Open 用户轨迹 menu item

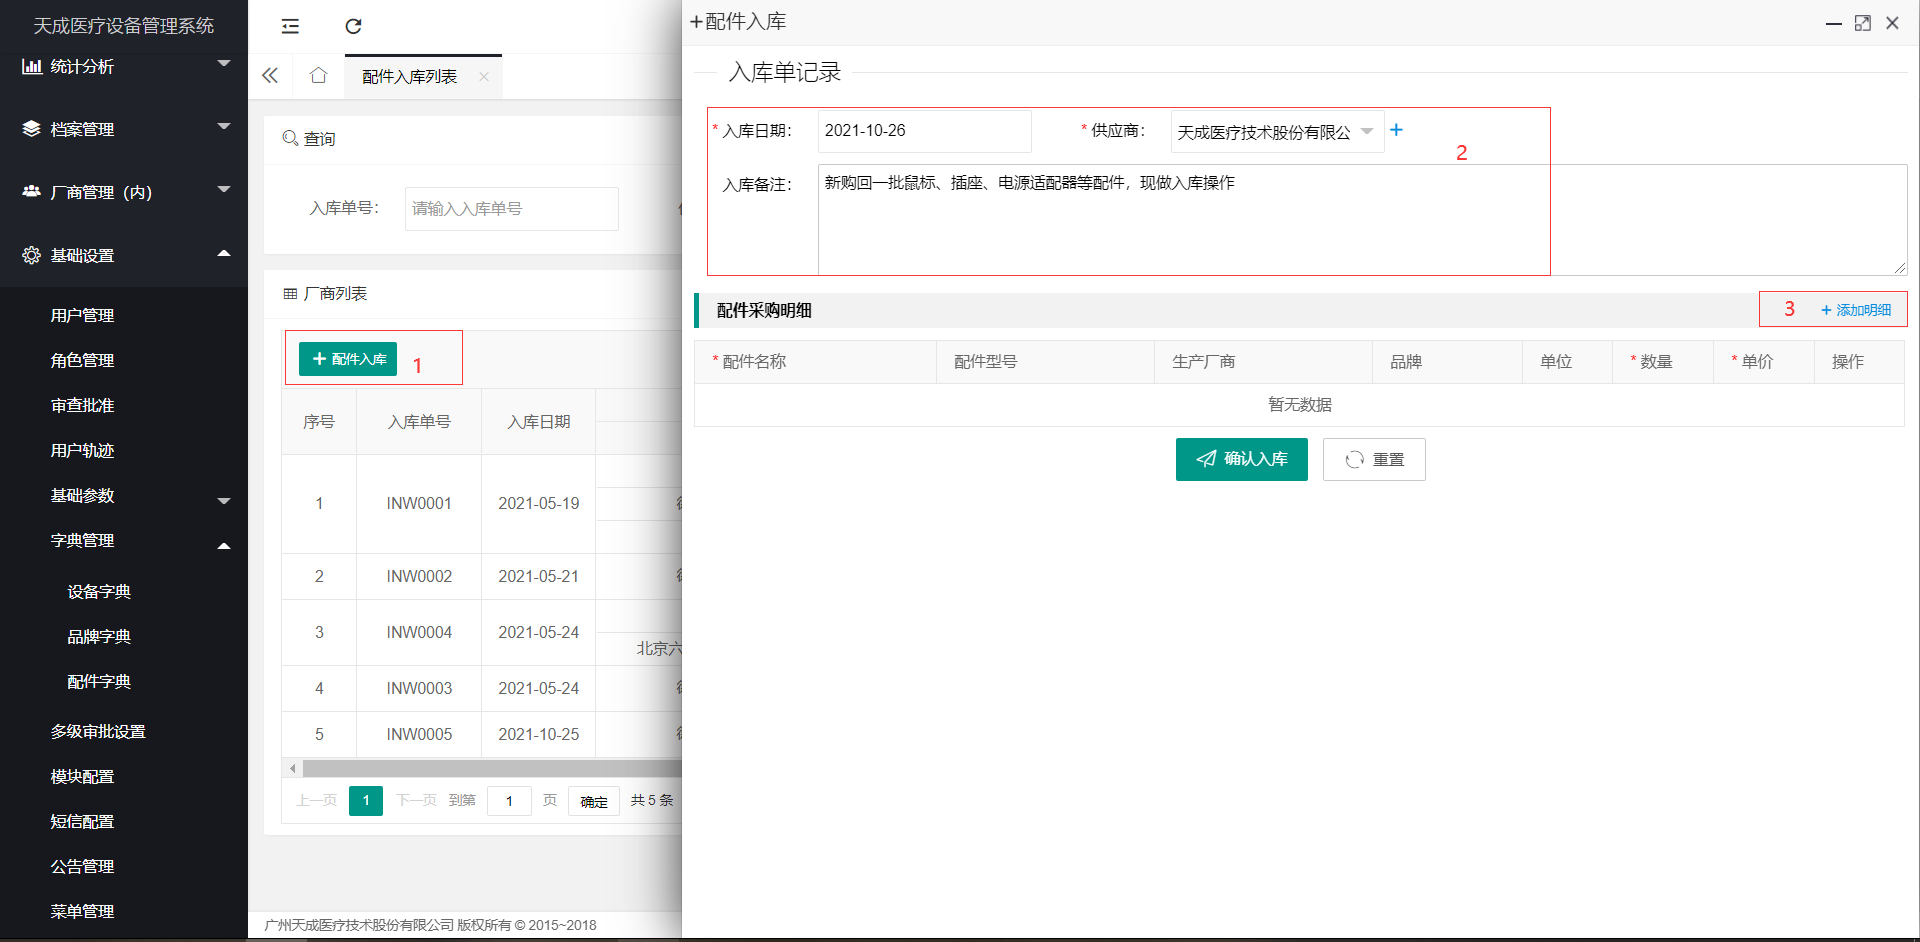83,450
